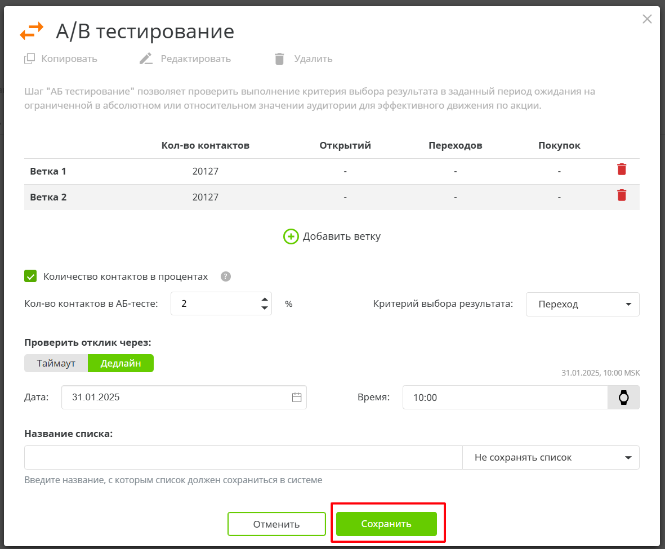The height and width of the screenshot is (549, 665).
Task: Delete Ветка 2 with red trash icon
Action: tap(621, 196)
